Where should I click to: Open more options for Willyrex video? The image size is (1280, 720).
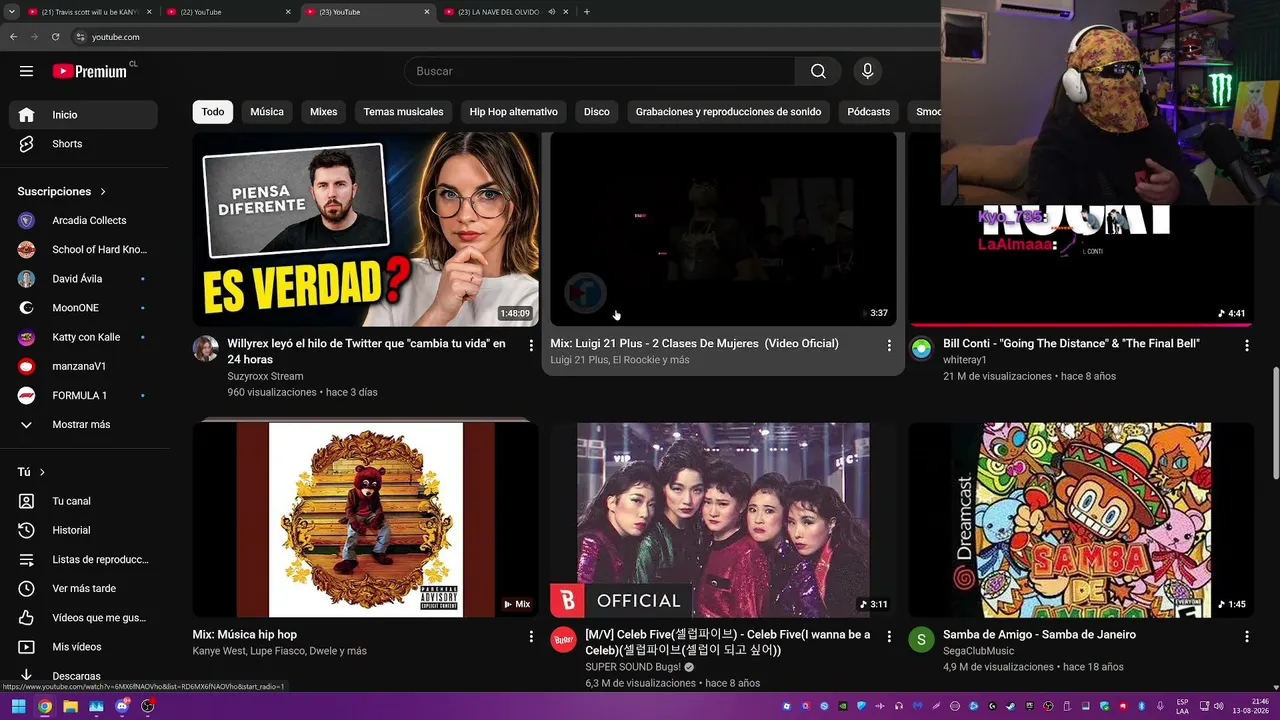[531, 346]
